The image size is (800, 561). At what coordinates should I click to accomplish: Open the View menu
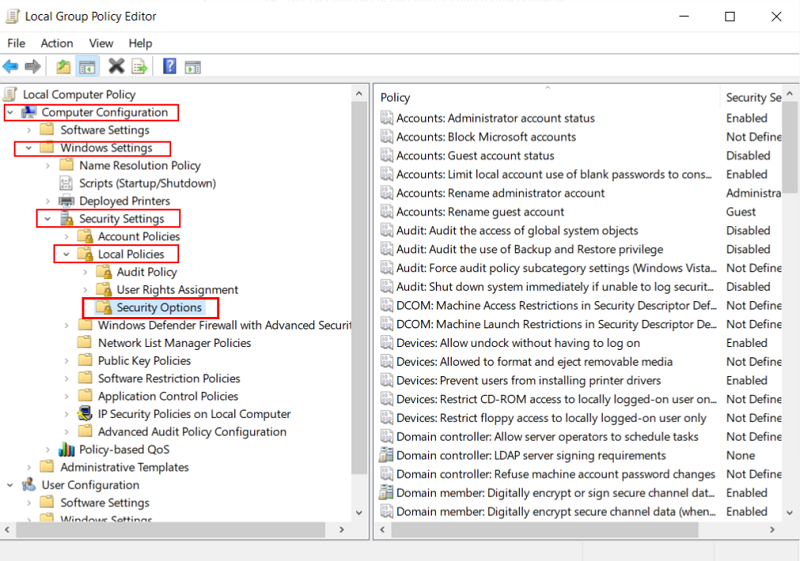click(101, 43)
